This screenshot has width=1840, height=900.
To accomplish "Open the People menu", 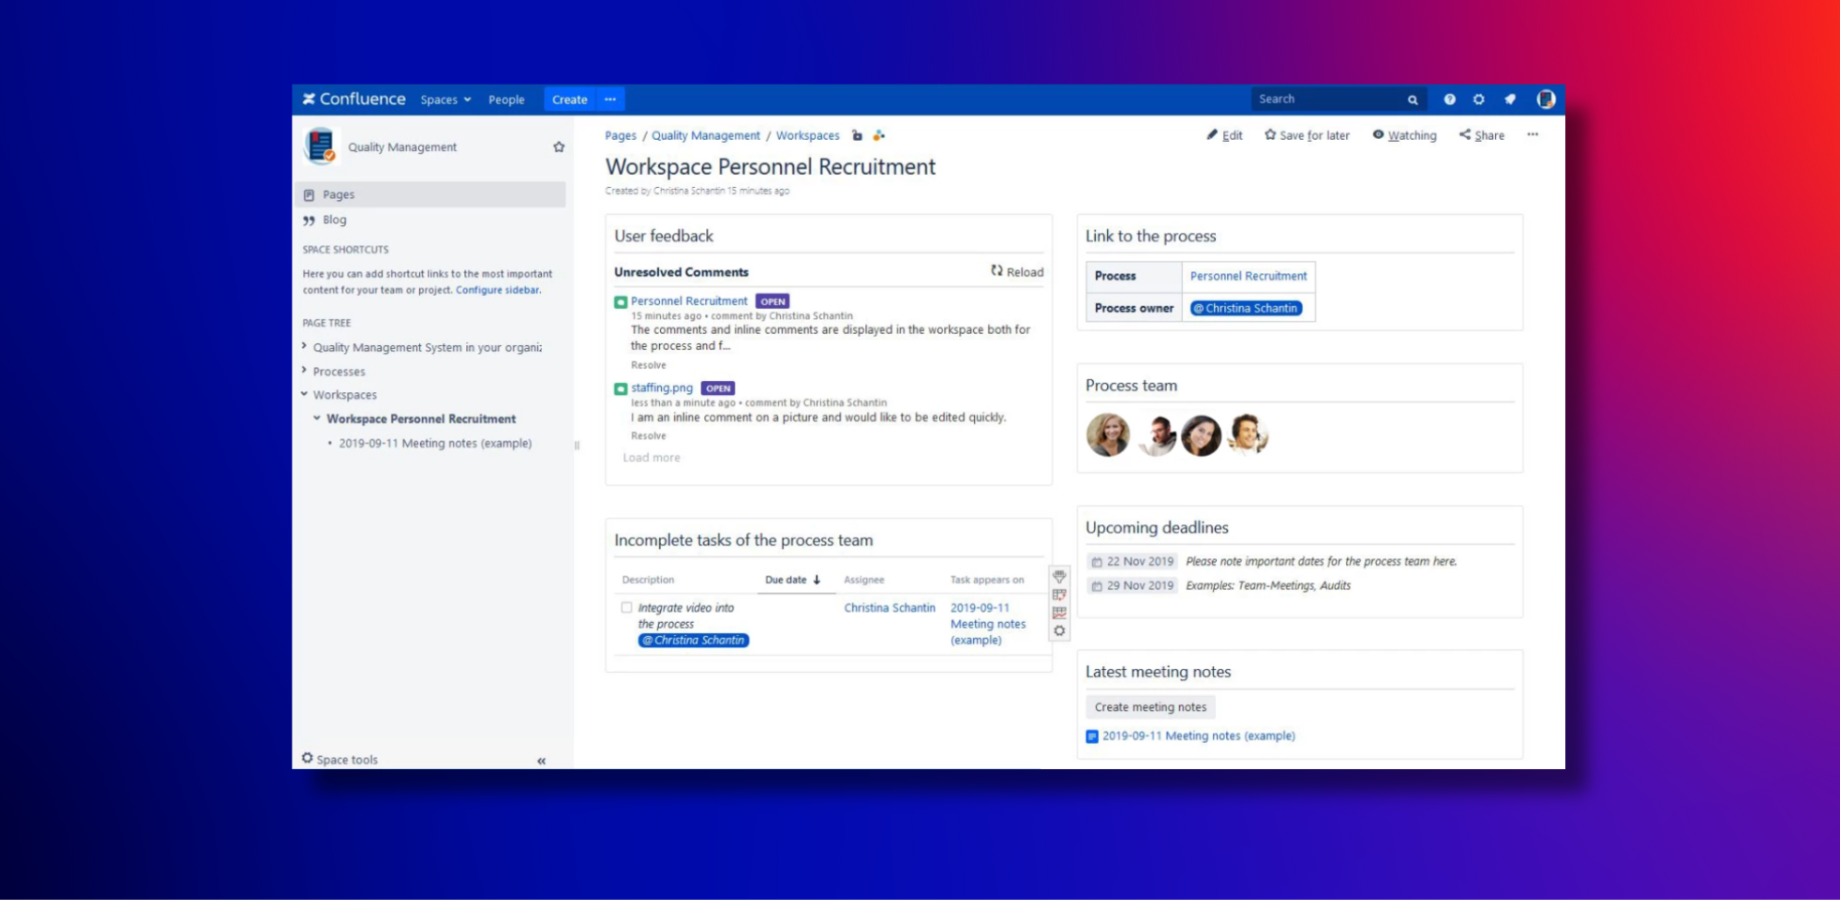I will [507, 99].
